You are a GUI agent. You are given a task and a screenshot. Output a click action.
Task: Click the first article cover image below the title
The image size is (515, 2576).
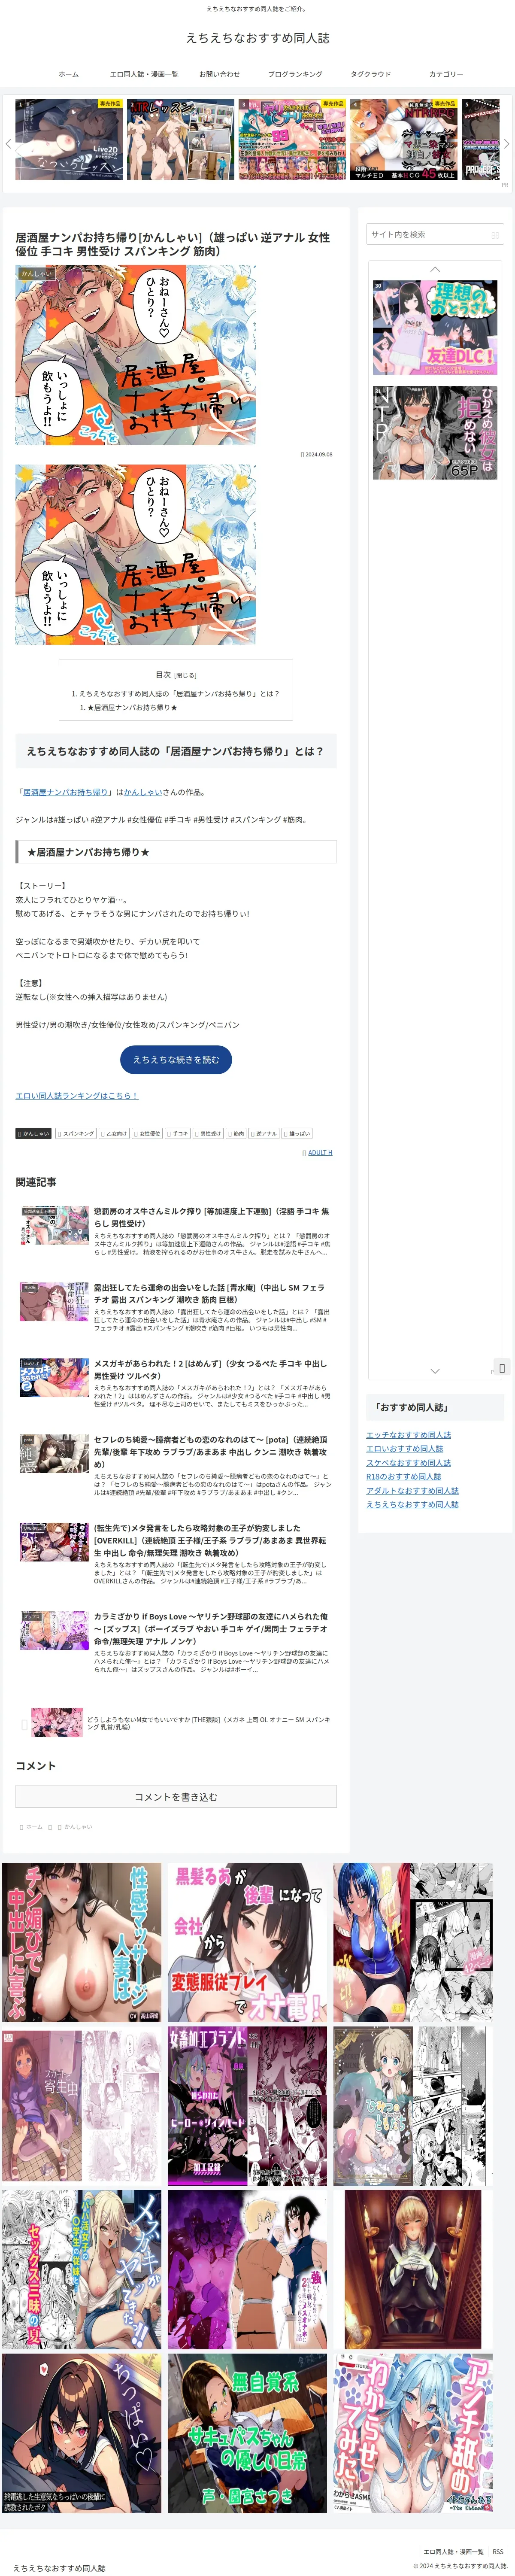tap(135, 354)
